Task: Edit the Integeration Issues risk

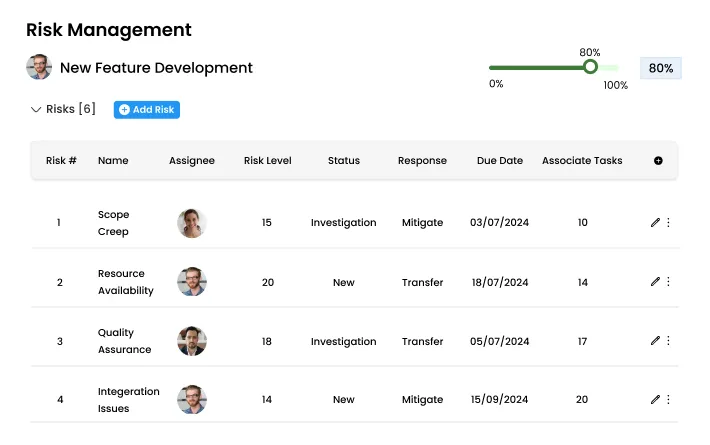Action: click(655, 399)
